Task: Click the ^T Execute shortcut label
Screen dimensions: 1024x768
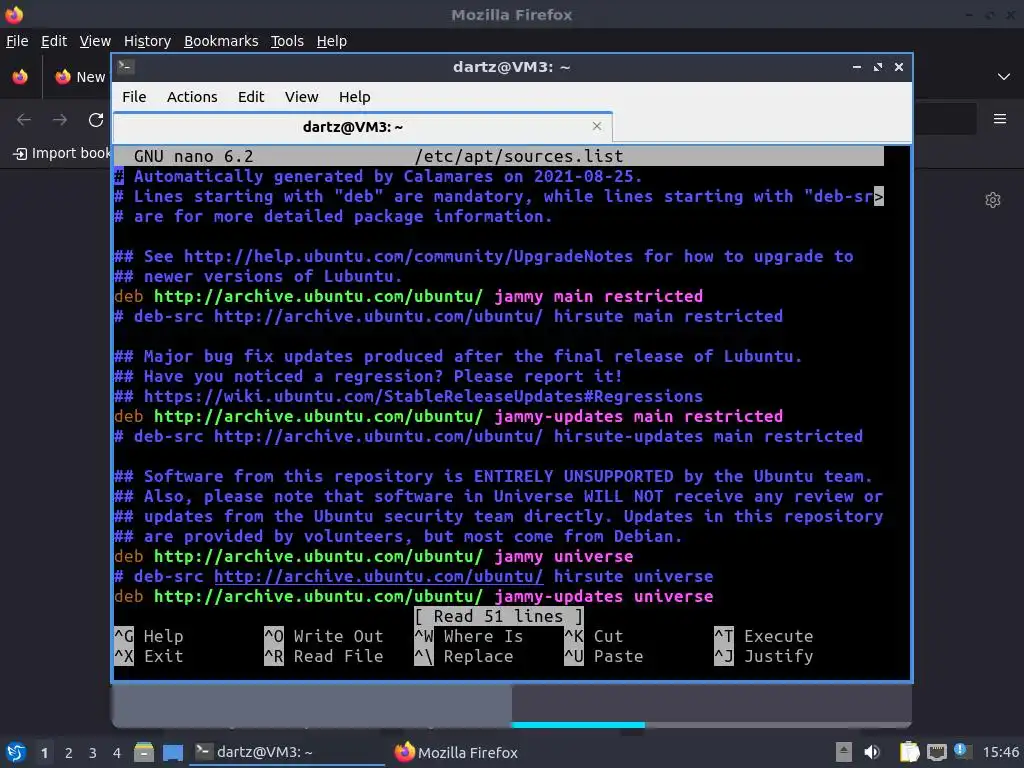Action: [x=764, y=637]
